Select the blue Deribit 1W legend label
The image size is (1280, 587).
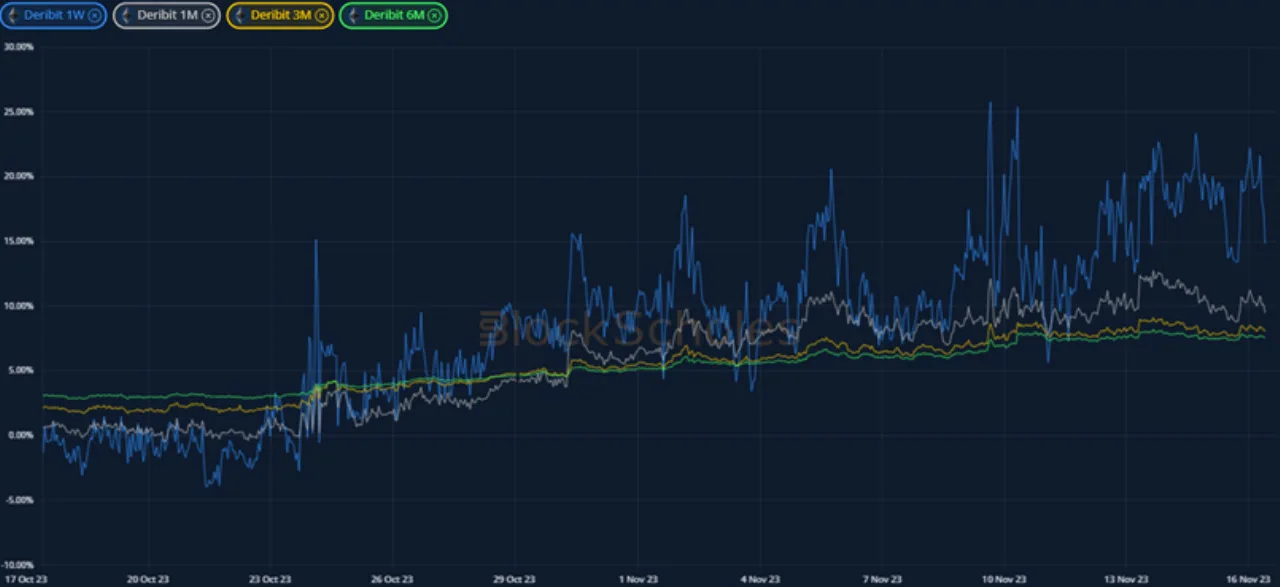pyautogui.click(x=54, y=15)
